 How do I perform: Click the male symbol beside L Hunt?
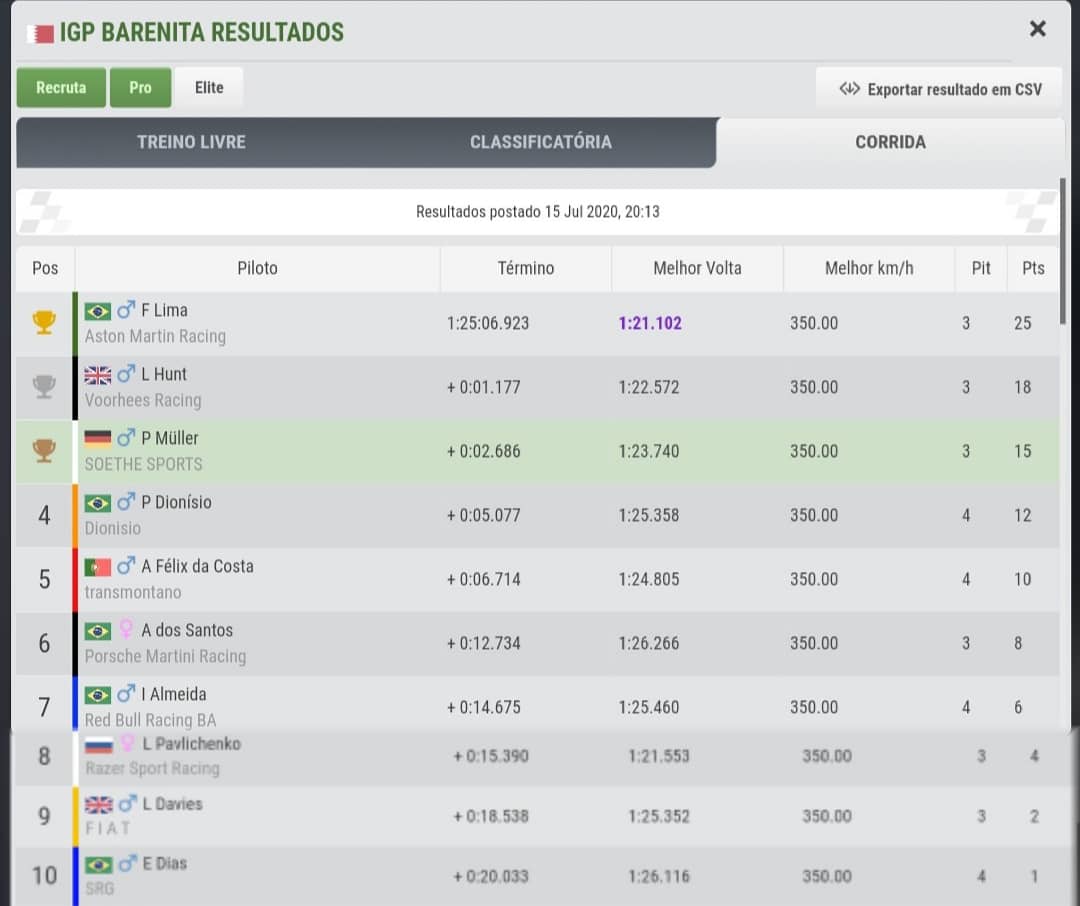[126, 374]
